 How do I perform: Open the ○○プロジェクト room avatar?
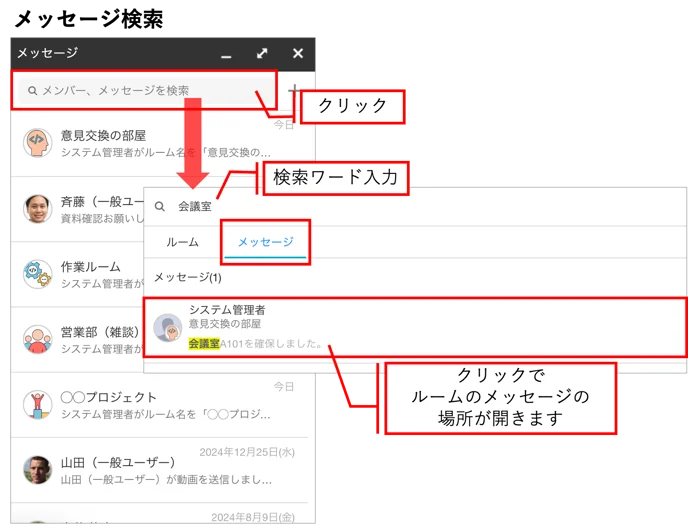tap(37, 405)
